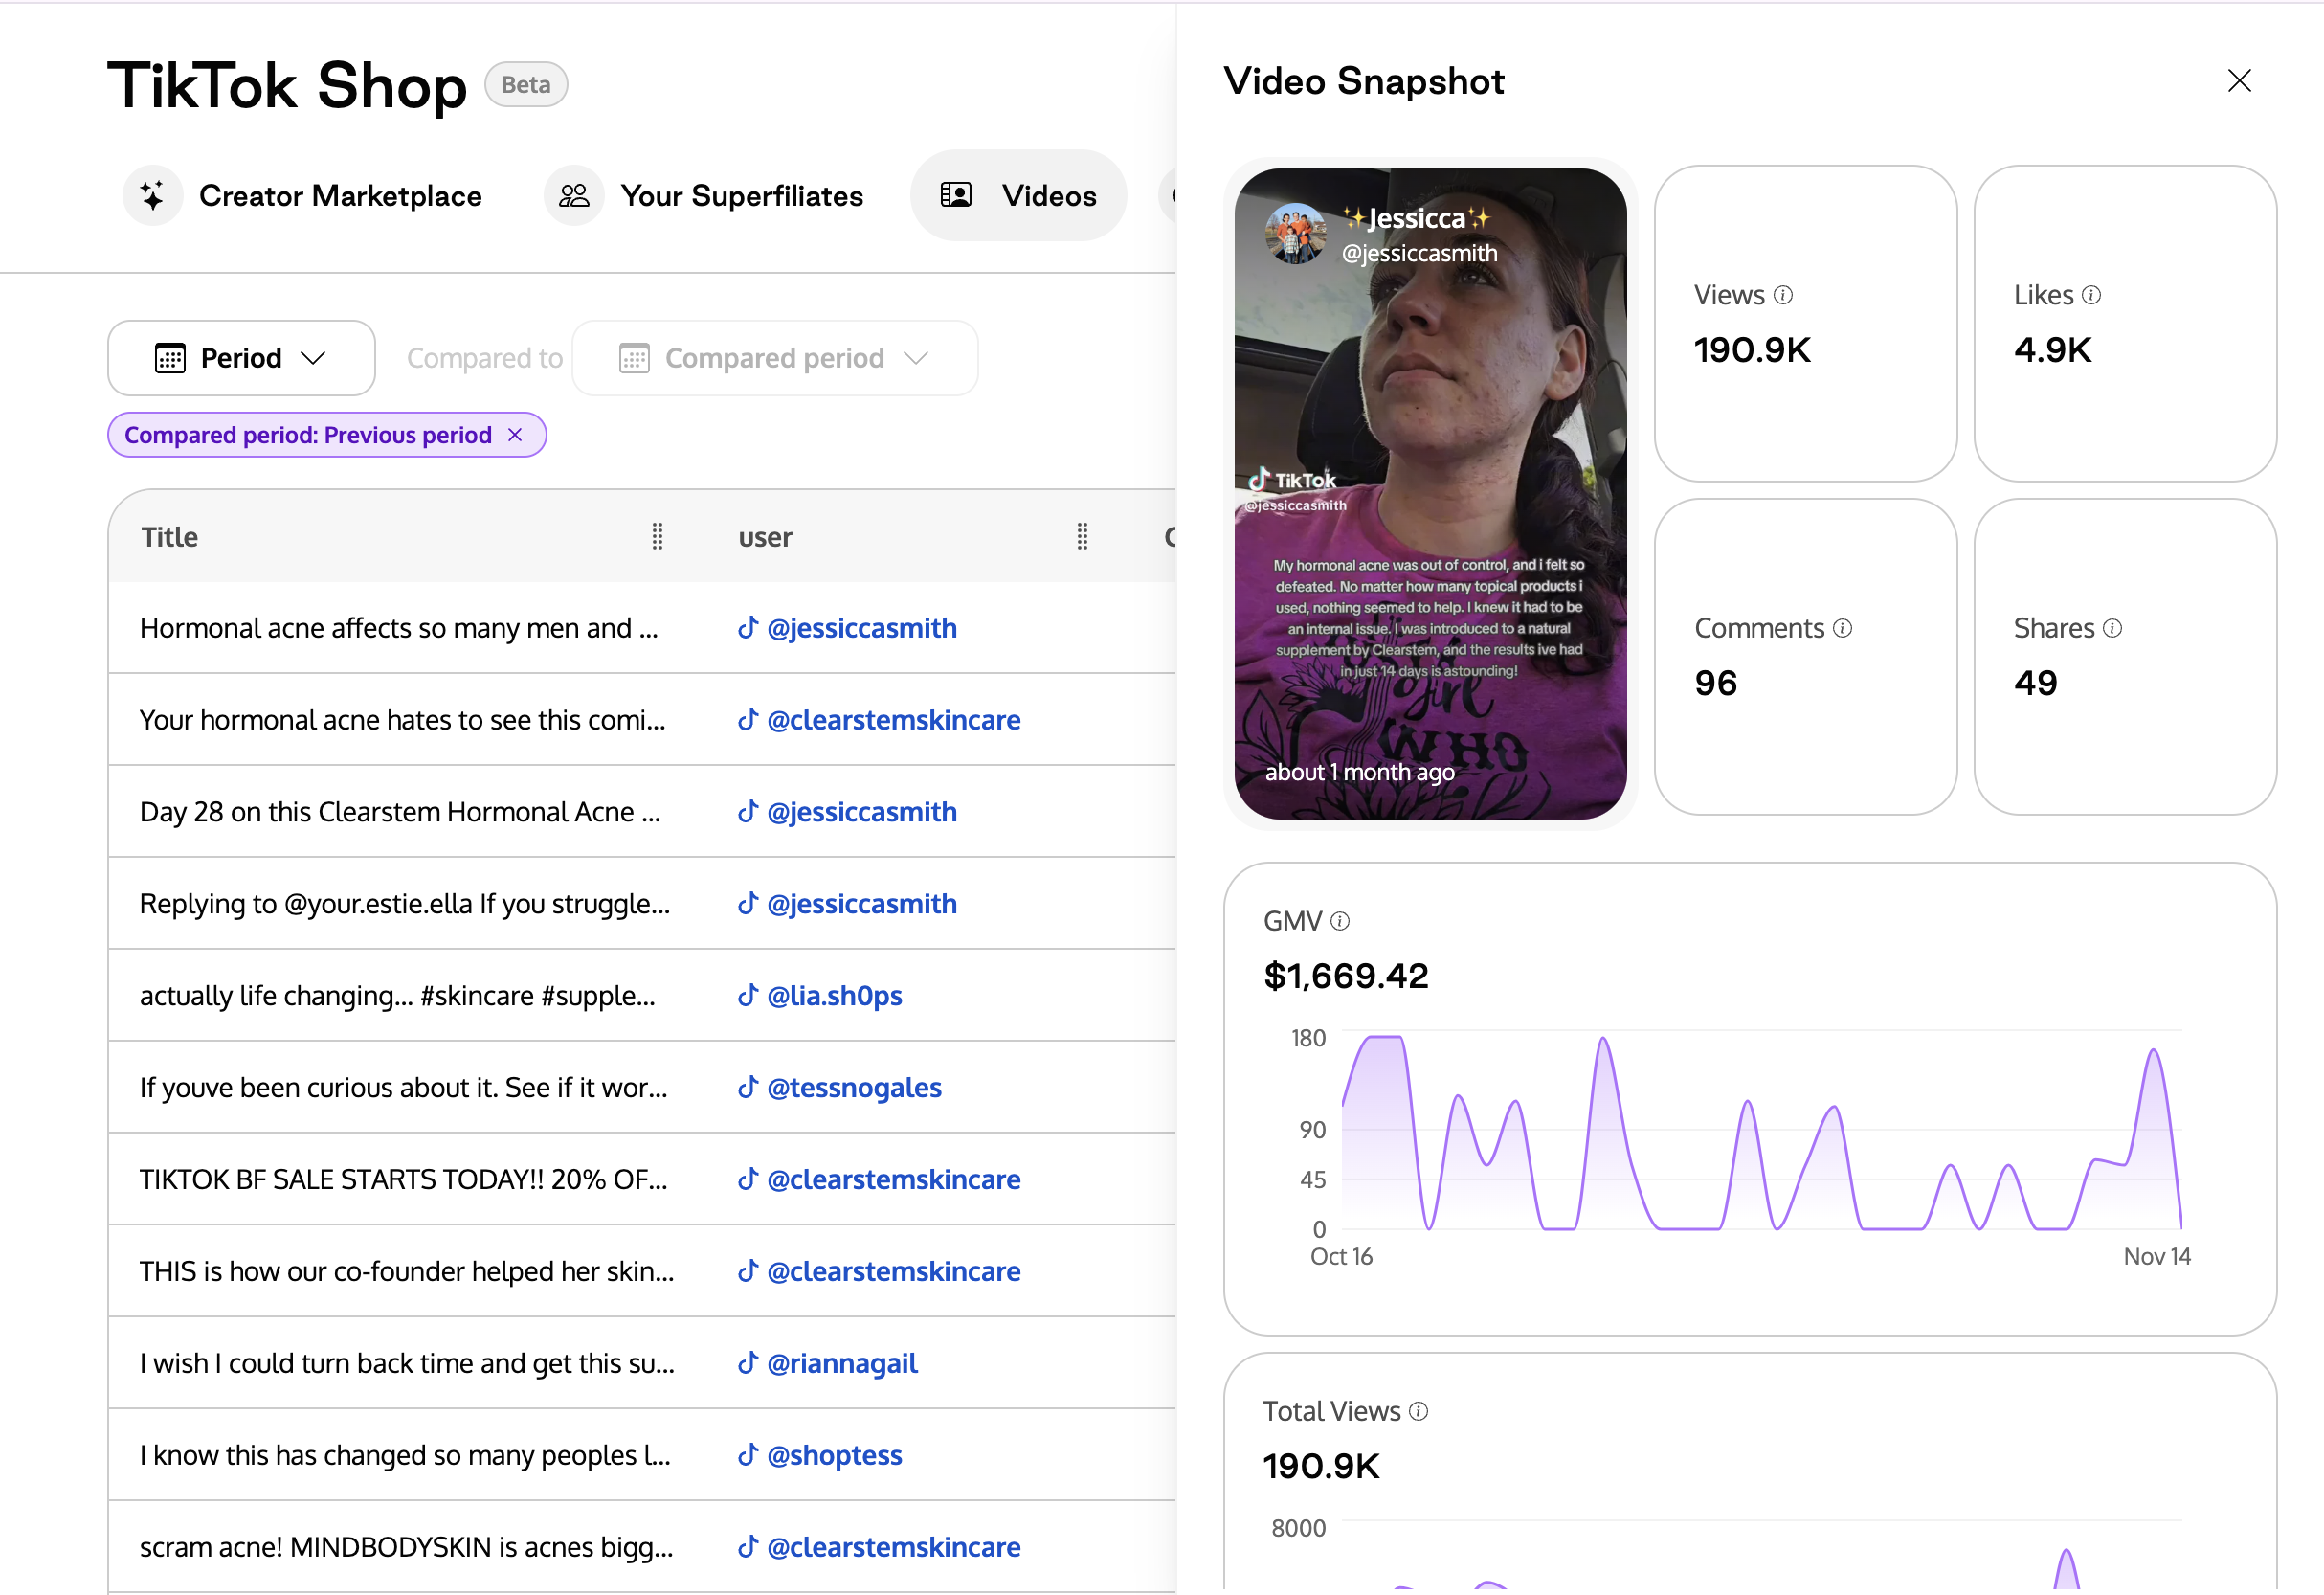
Task: Open the @shoptess user link
Action: [834, 1456]
